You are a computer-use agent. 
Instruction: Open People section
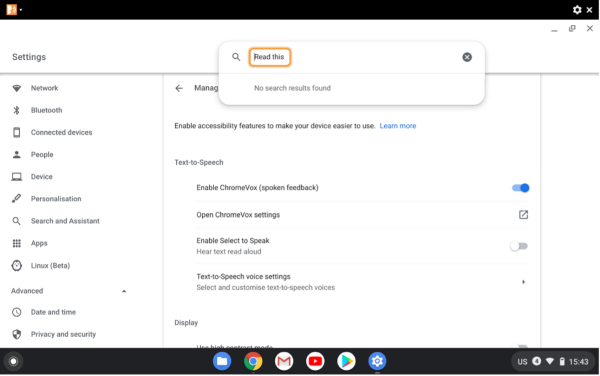pos(42,155)
